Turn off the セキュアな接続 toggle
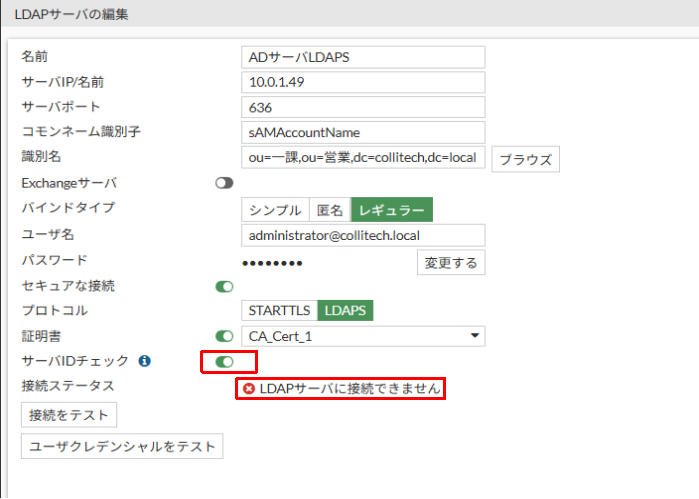The image size is (699, 499). (224, 286)
